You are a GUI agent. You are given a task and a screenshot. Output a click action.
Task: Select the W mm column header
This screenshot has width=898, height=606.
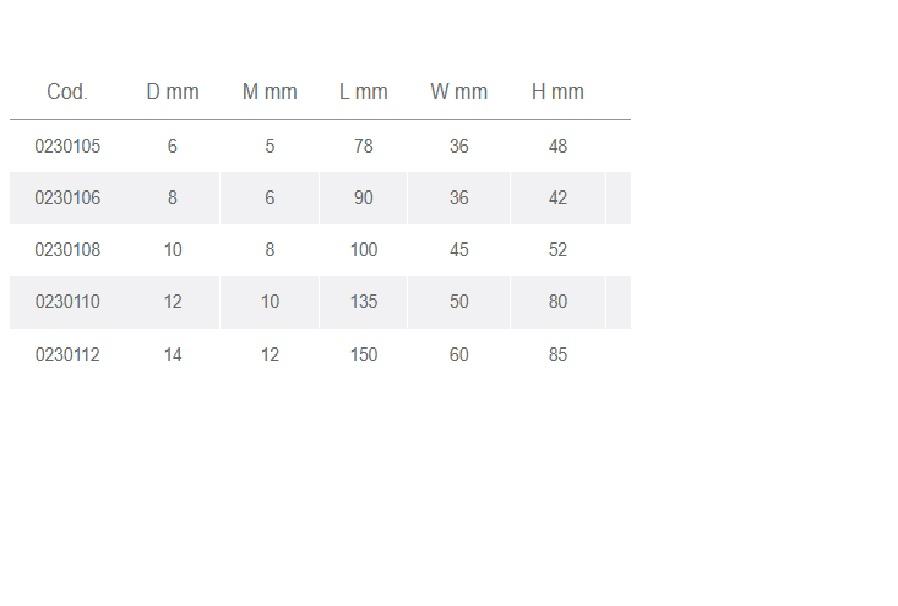click(459, 92)
